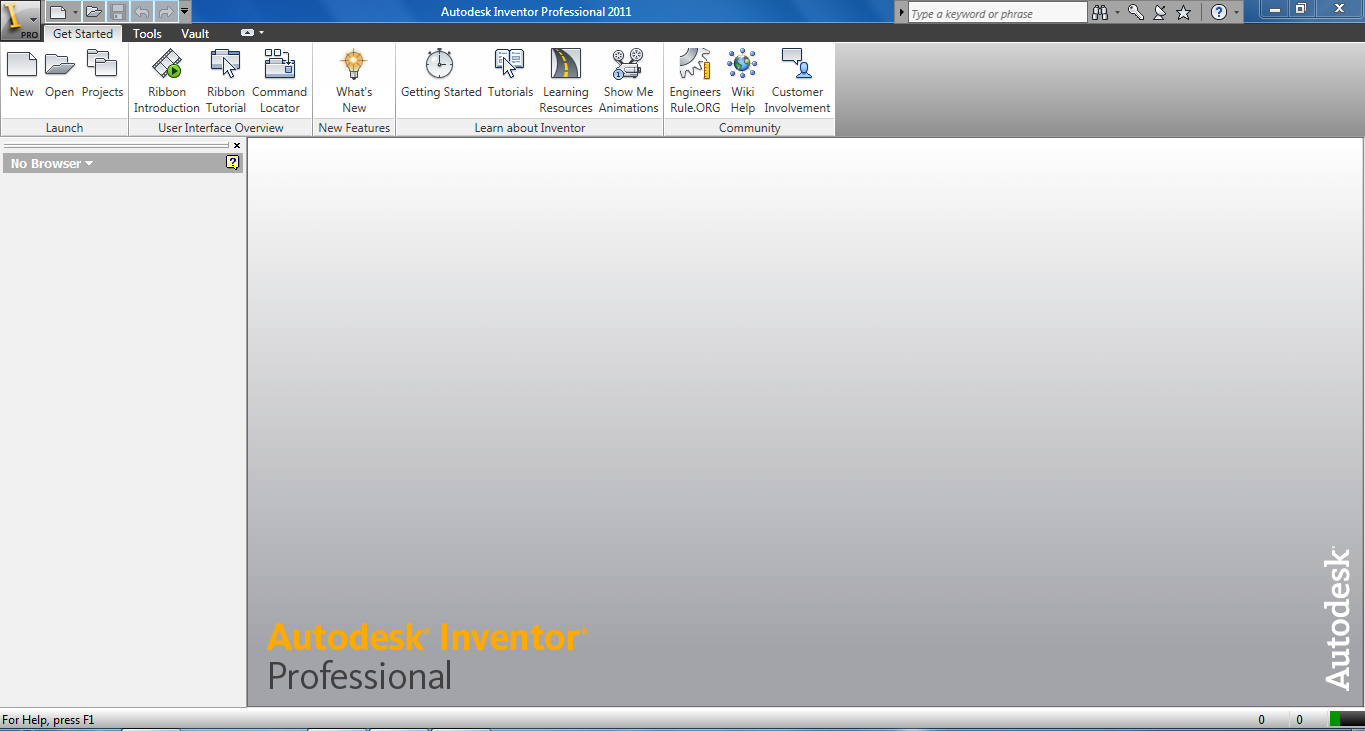Switch to the Tools tab
Viewport: 1365px width, 731px height.
(x=147, y=33)
